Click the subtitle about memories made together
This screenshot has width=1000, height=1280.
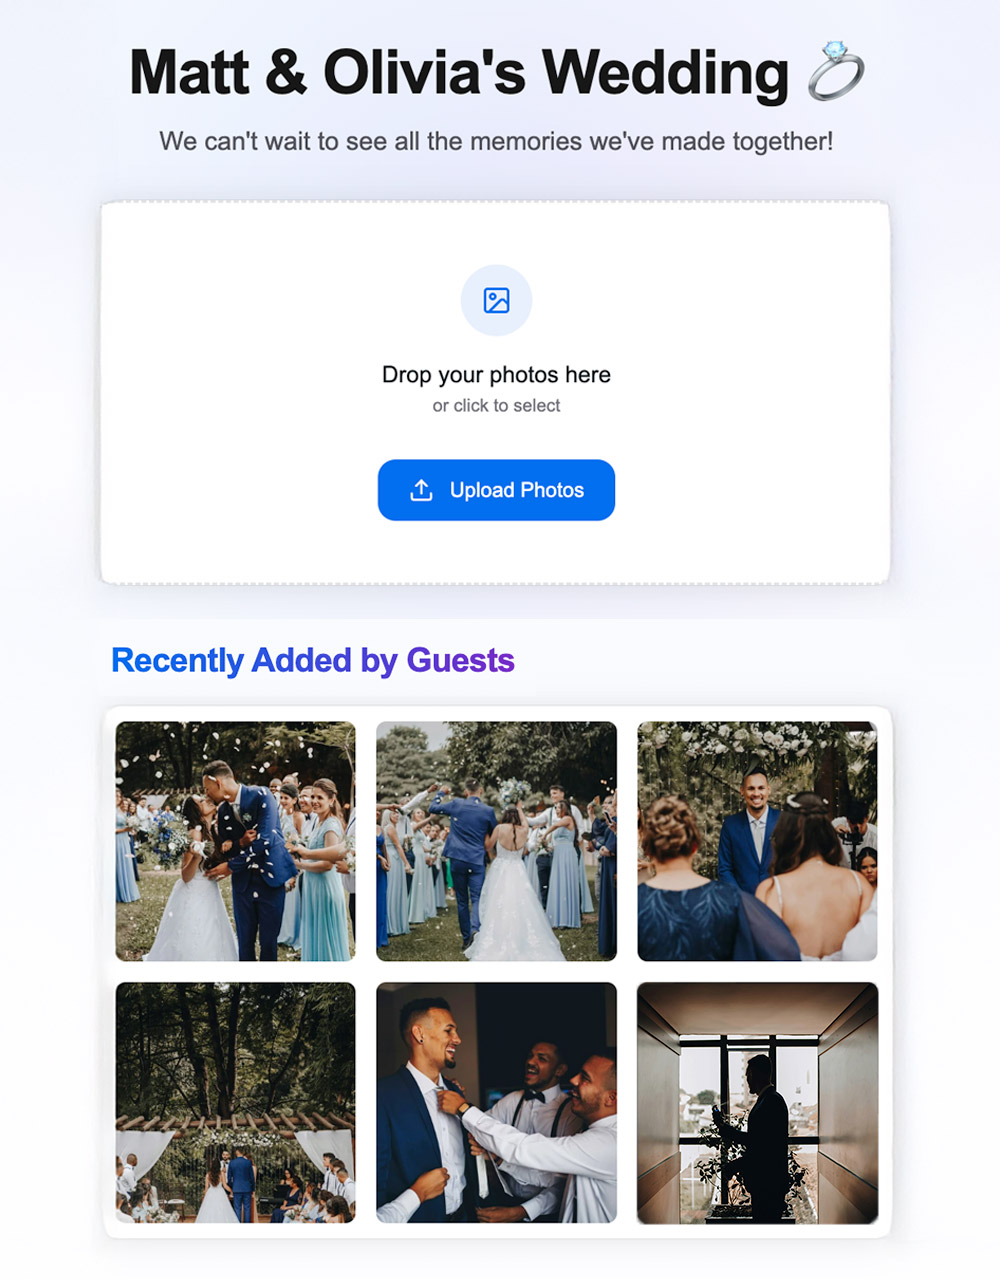[x=496, y=141]
